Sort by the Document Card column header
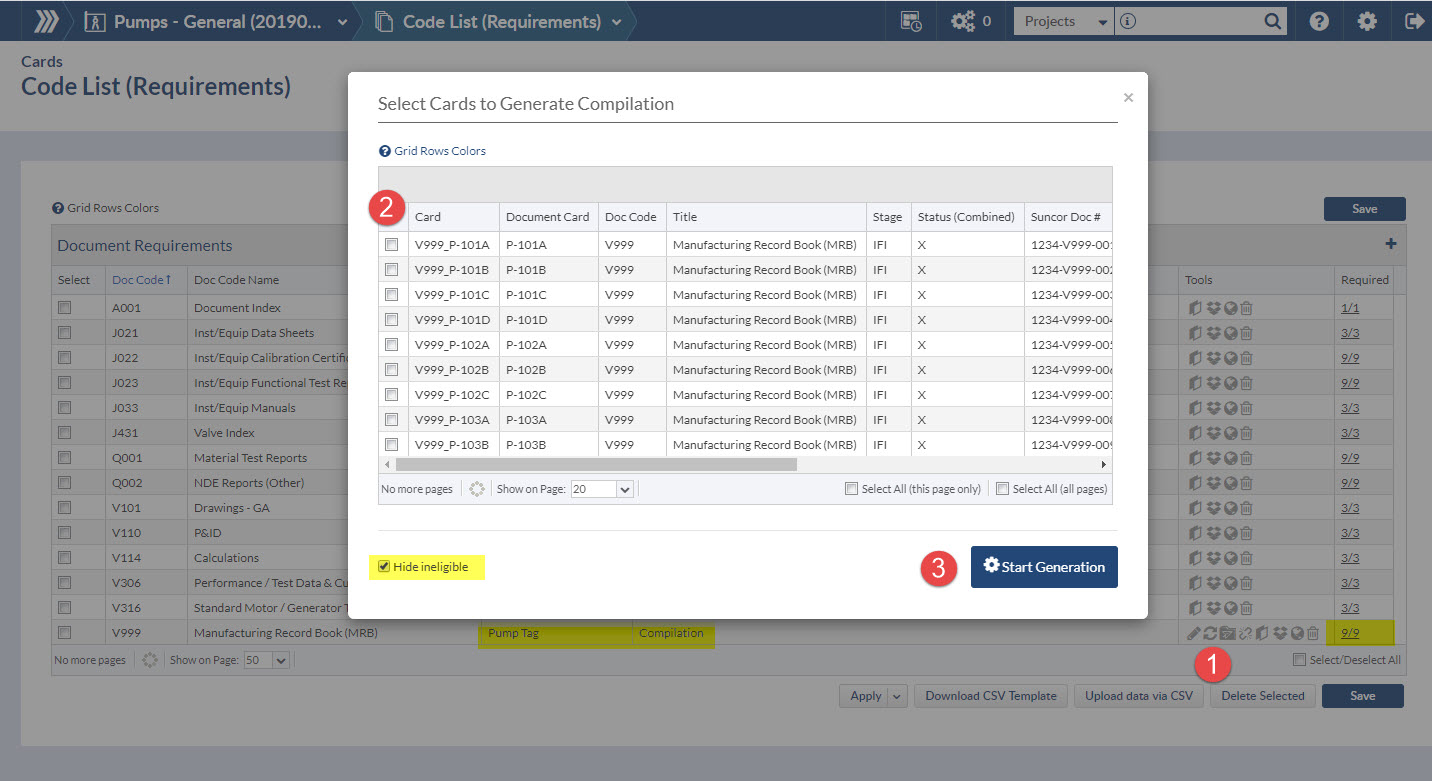Screen dimensions: 1432x781 pyautogui.click(x=548, y=217)
